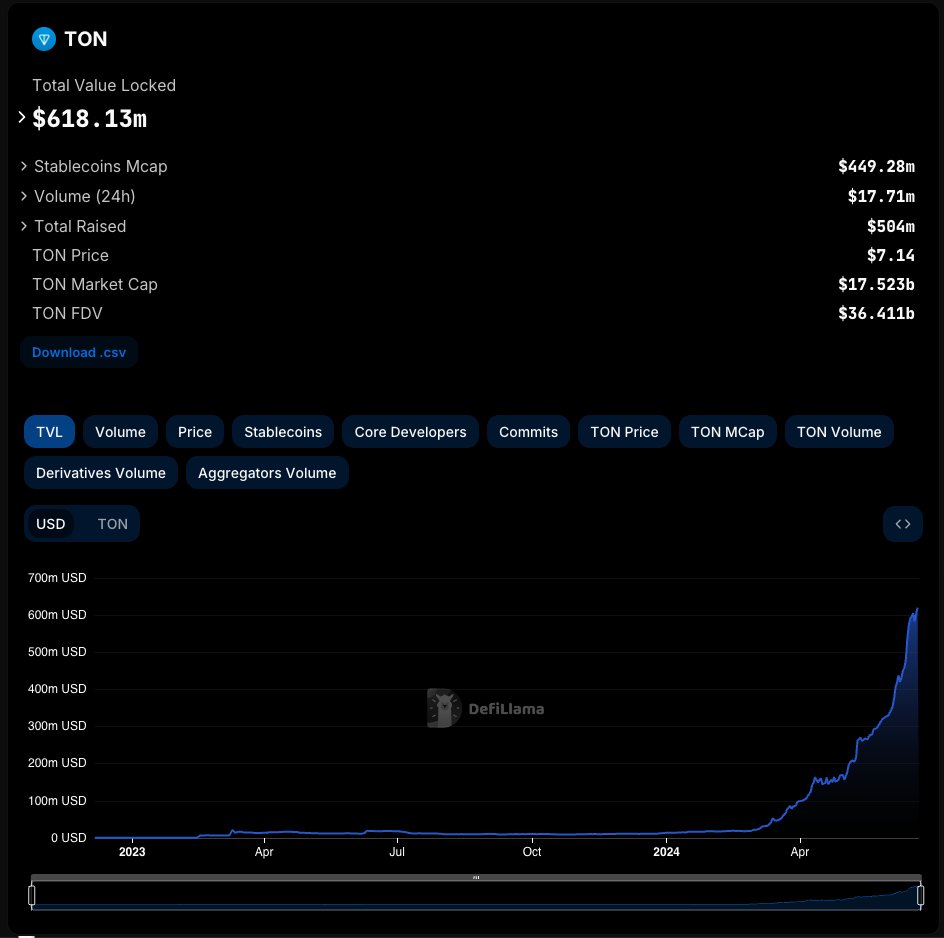Expand Total Value Locked breakdown chevron
The image size is (944, 938).
point(22,117)
